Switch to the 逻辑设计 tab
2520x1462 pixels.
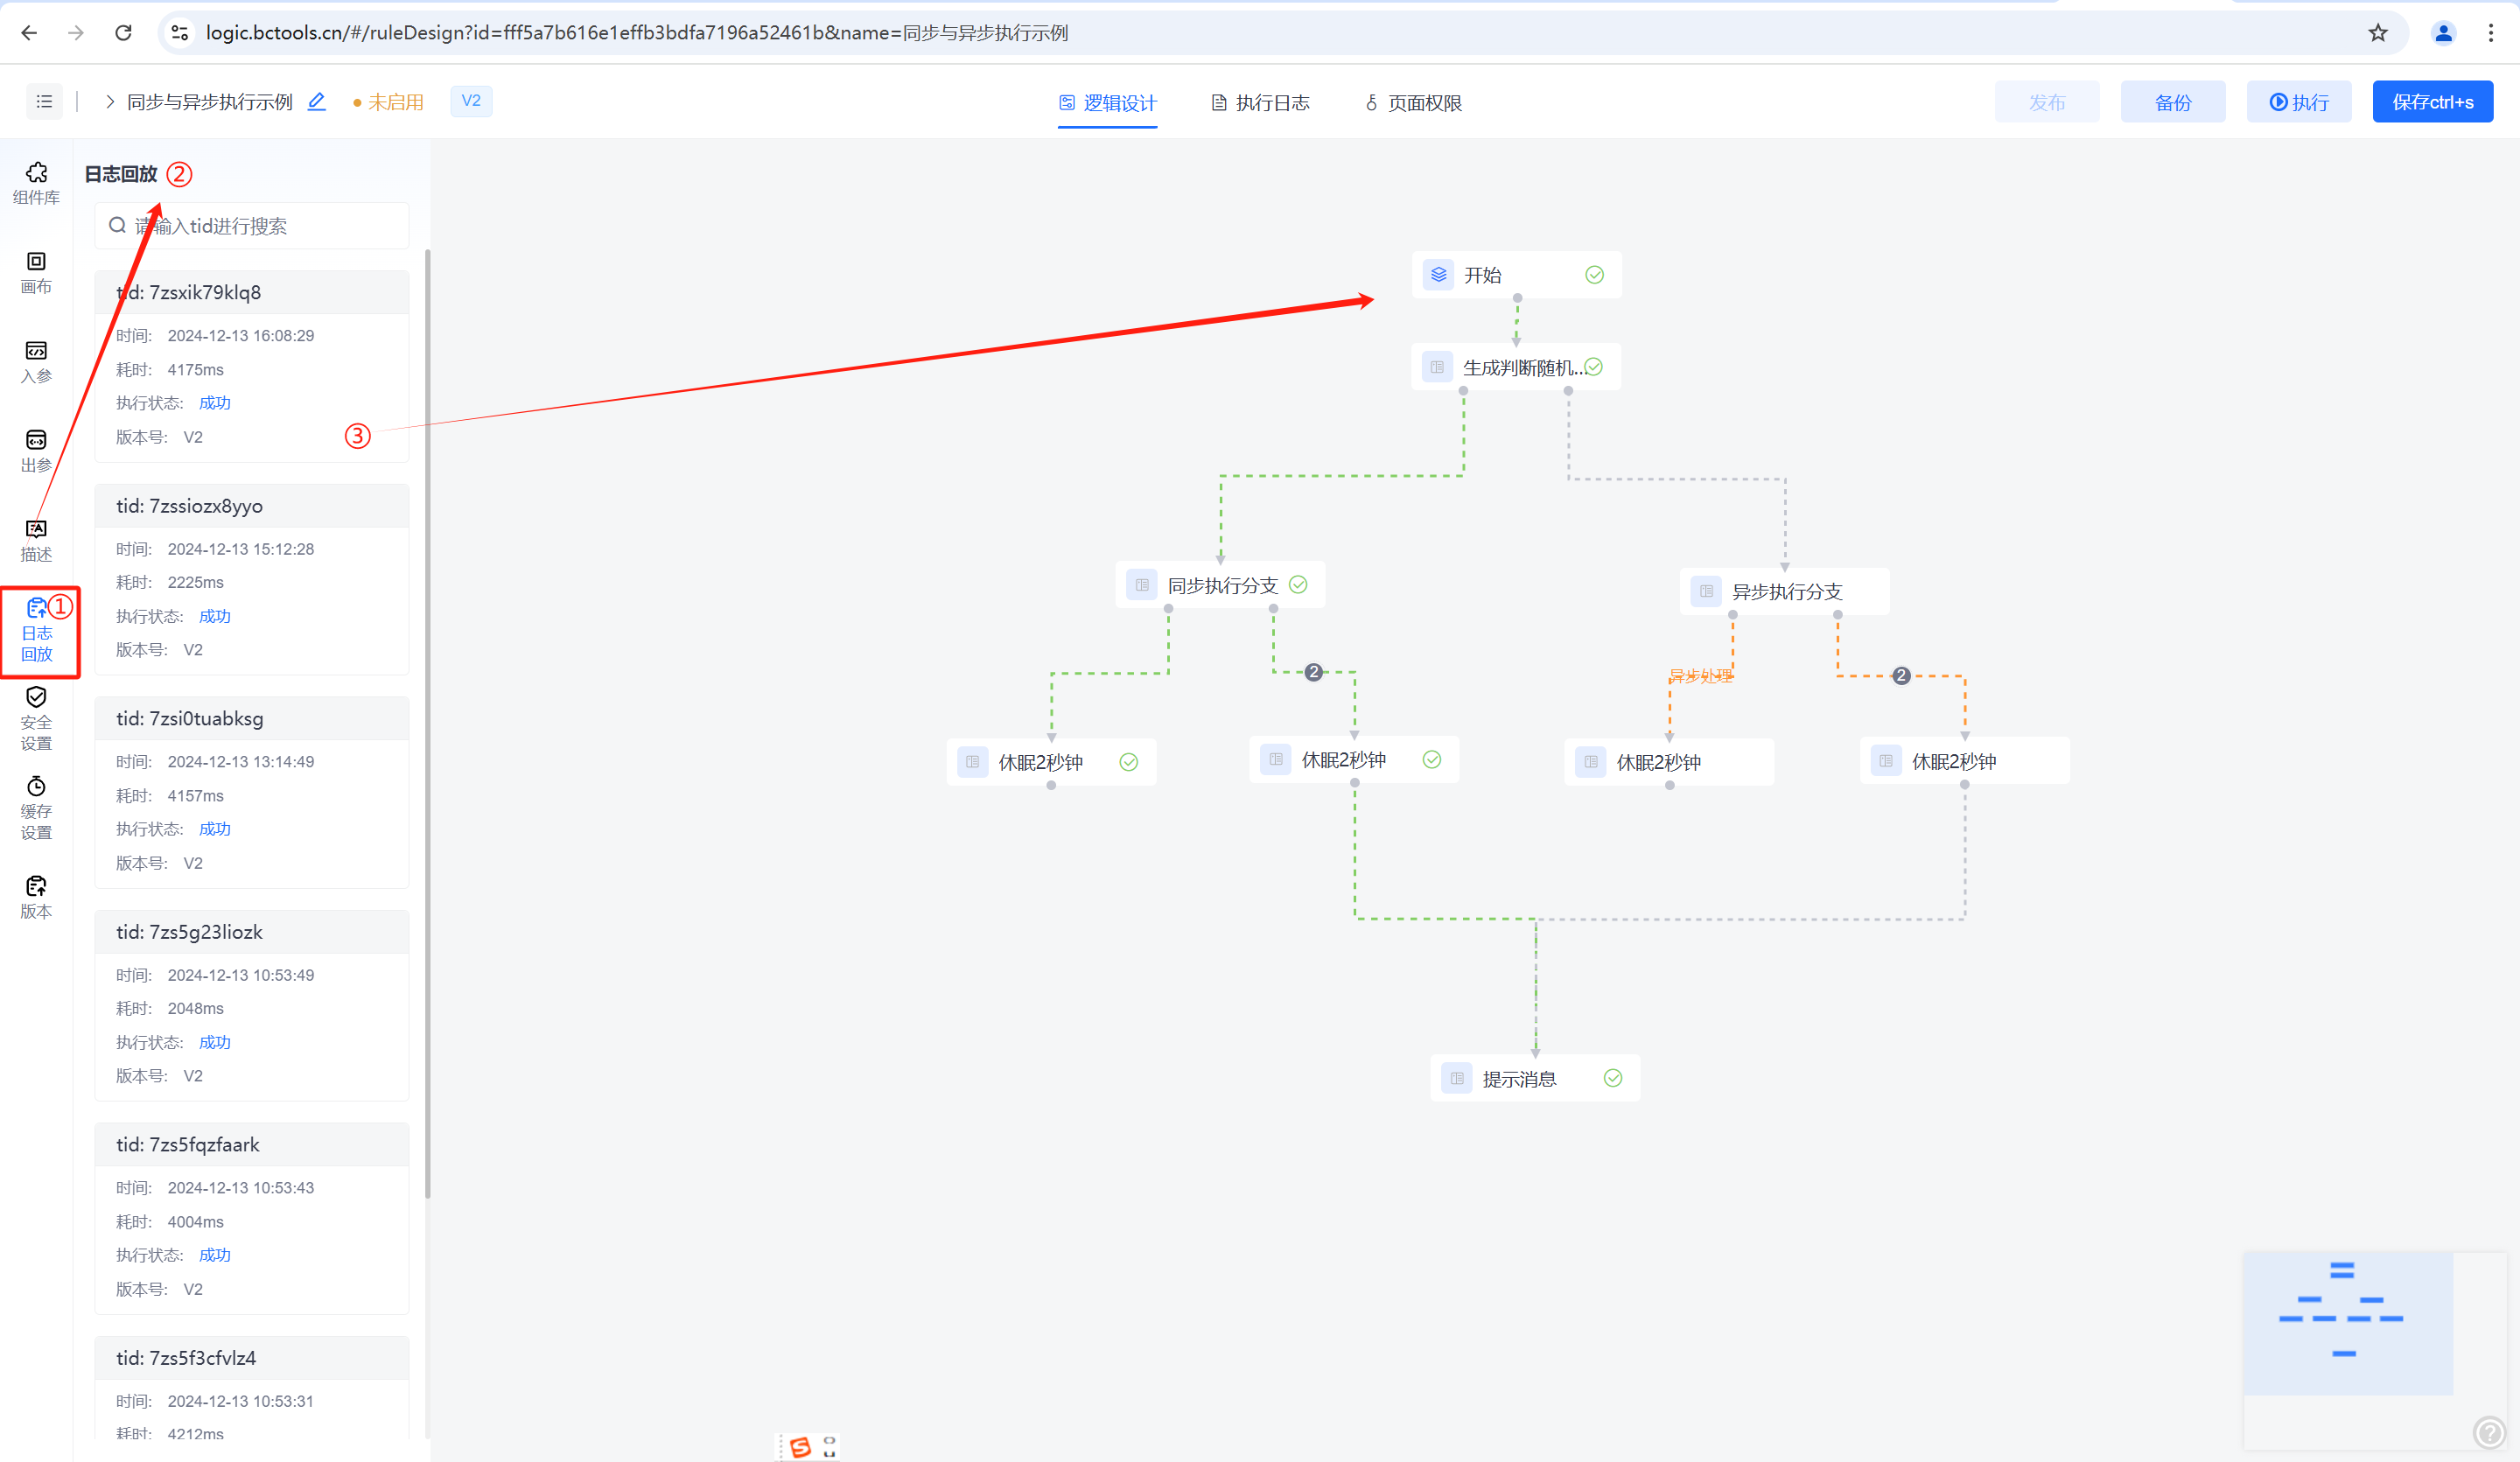coord(1108,103)
